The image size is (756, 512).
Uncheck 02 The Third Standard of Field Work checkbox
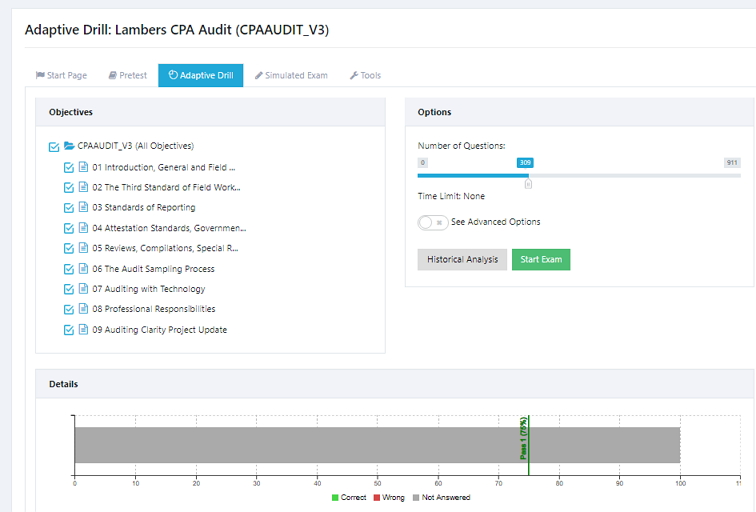point(69,188)
